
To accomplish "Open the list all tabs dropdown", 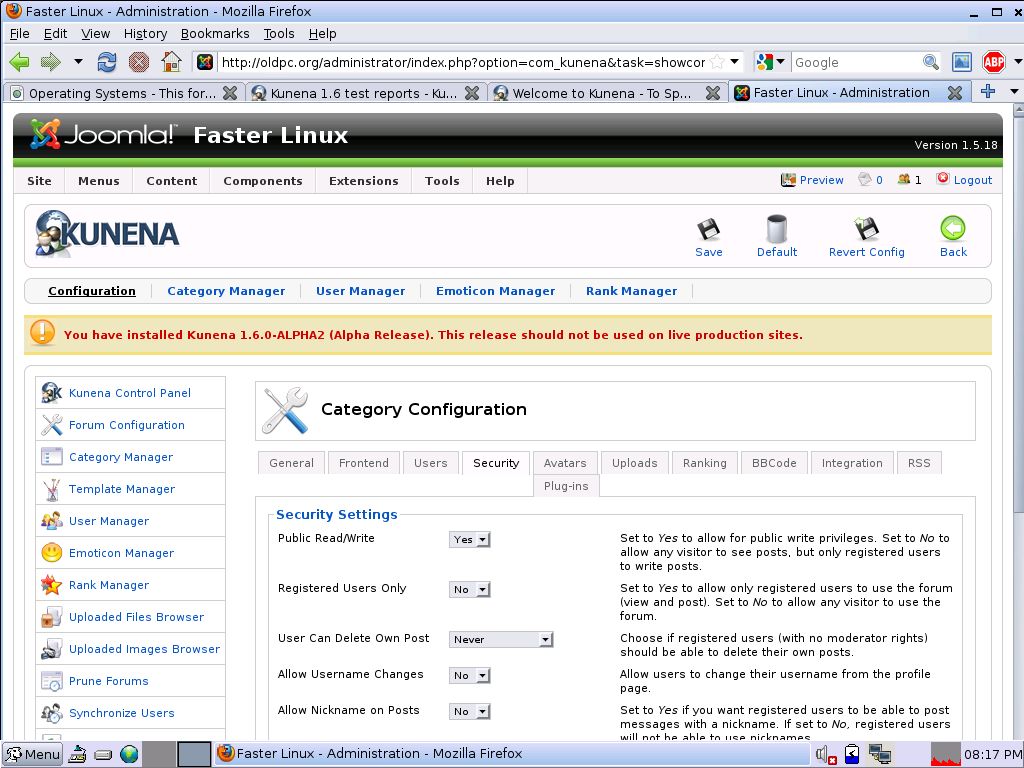I will [1014, 92].
